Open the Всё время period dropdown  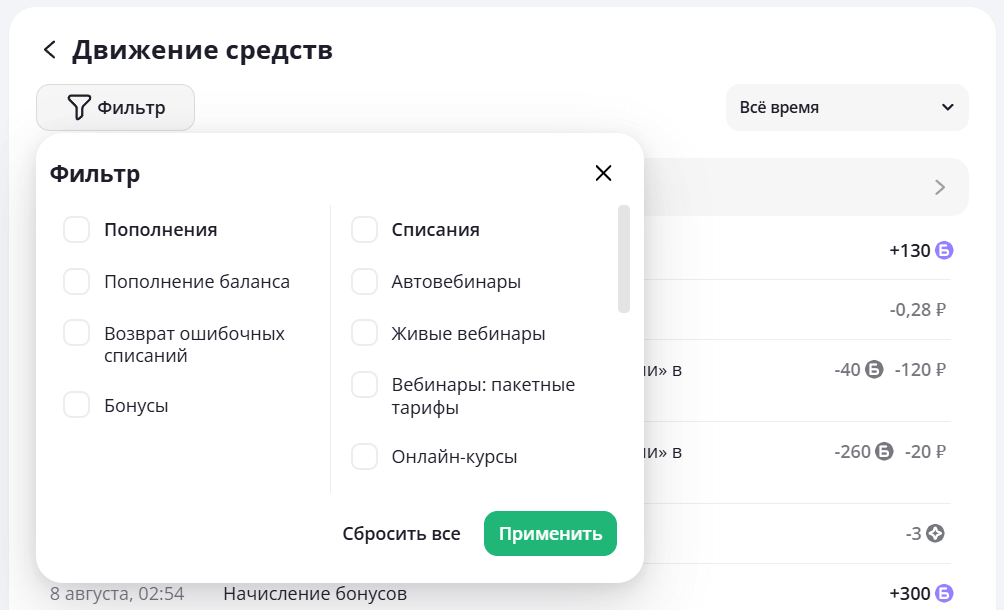tap(846, 107)
